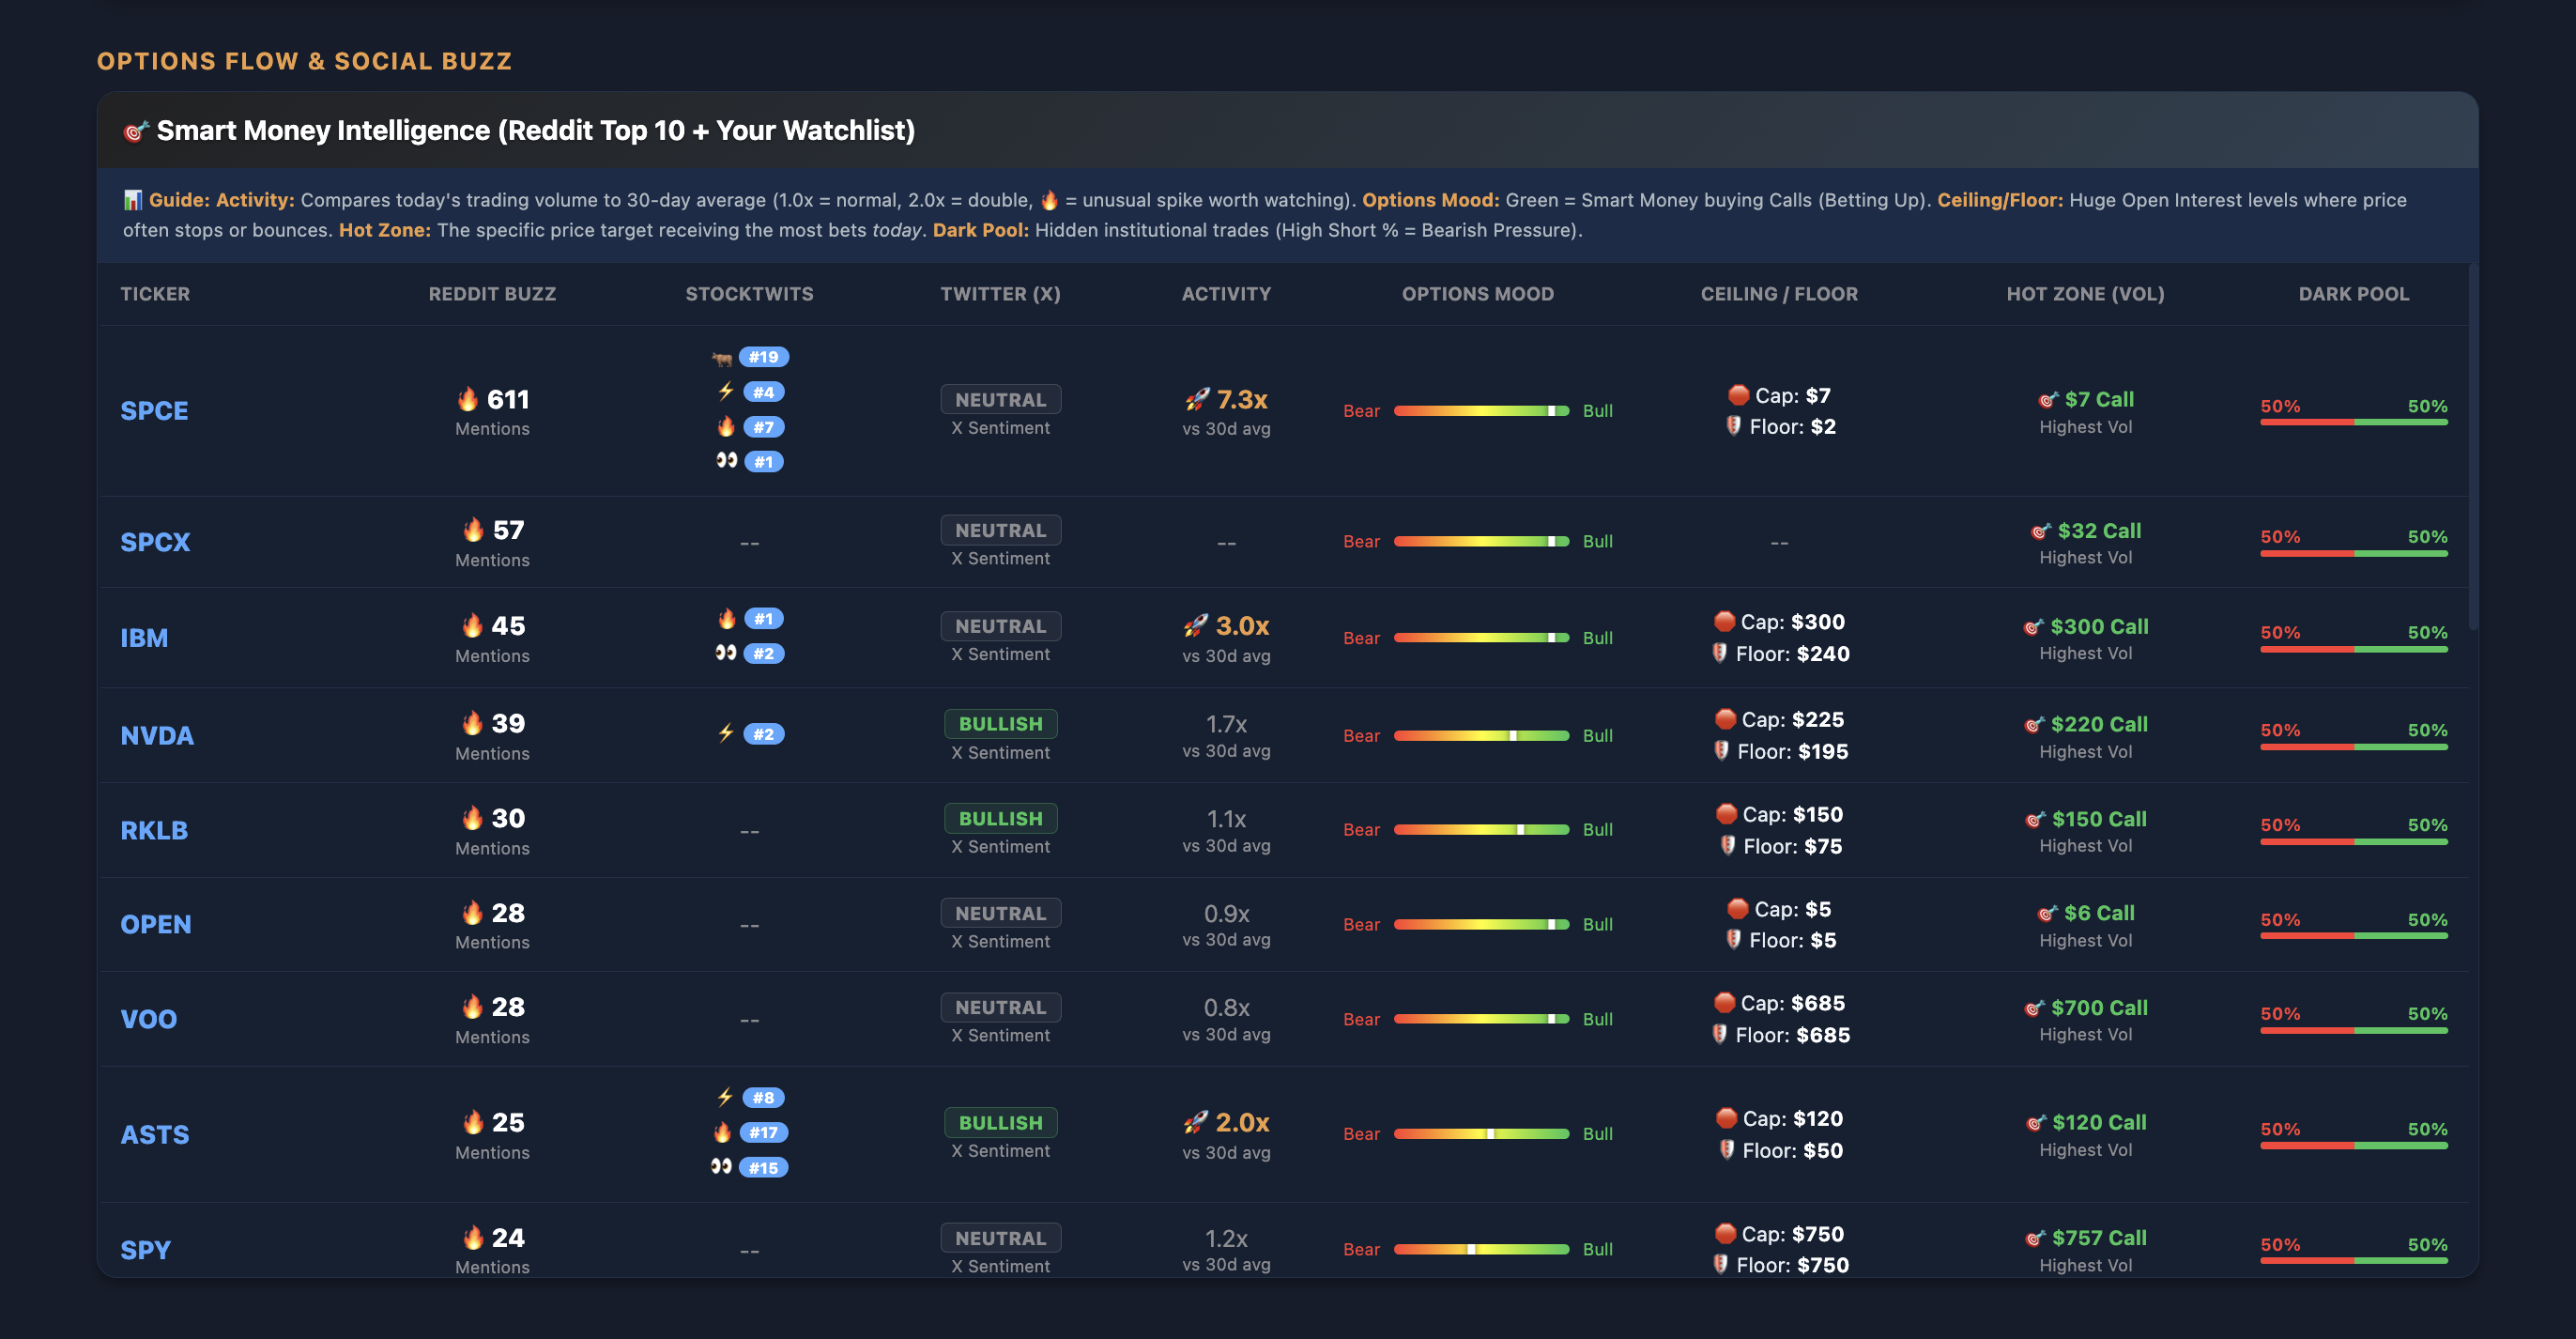Image resolution: width=2576 pixels, height=1339 pixels.
Task: Open the SPY ticker link
Action: pyautogui.click(x=146, y=1250)
